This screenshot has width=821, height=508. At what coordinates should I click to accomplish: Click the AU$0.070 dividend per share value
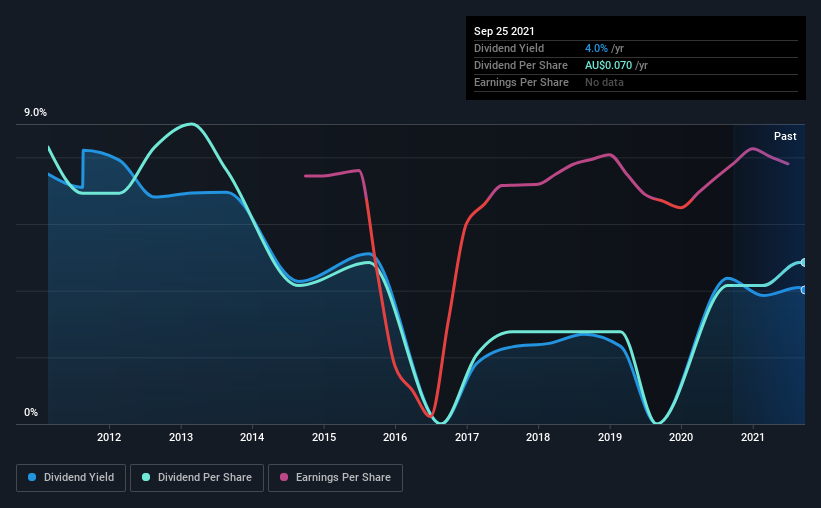pyautogui.click(x=608, y=65)
